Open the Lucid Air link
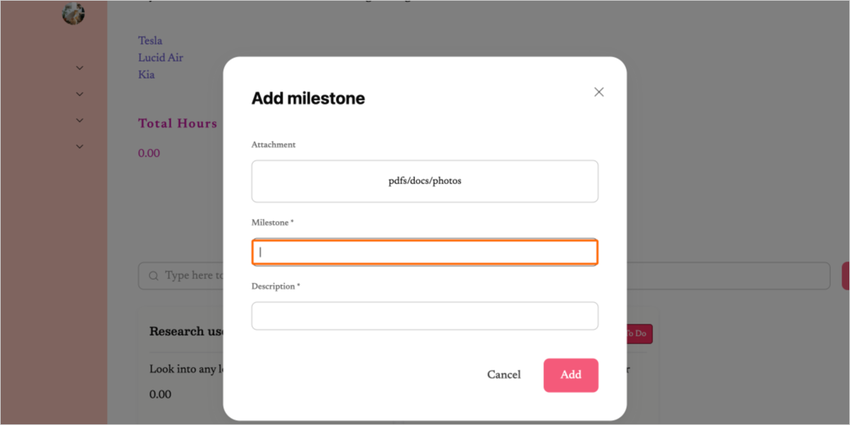The width and height of the screenshot is (850, 425). point(160,58)
